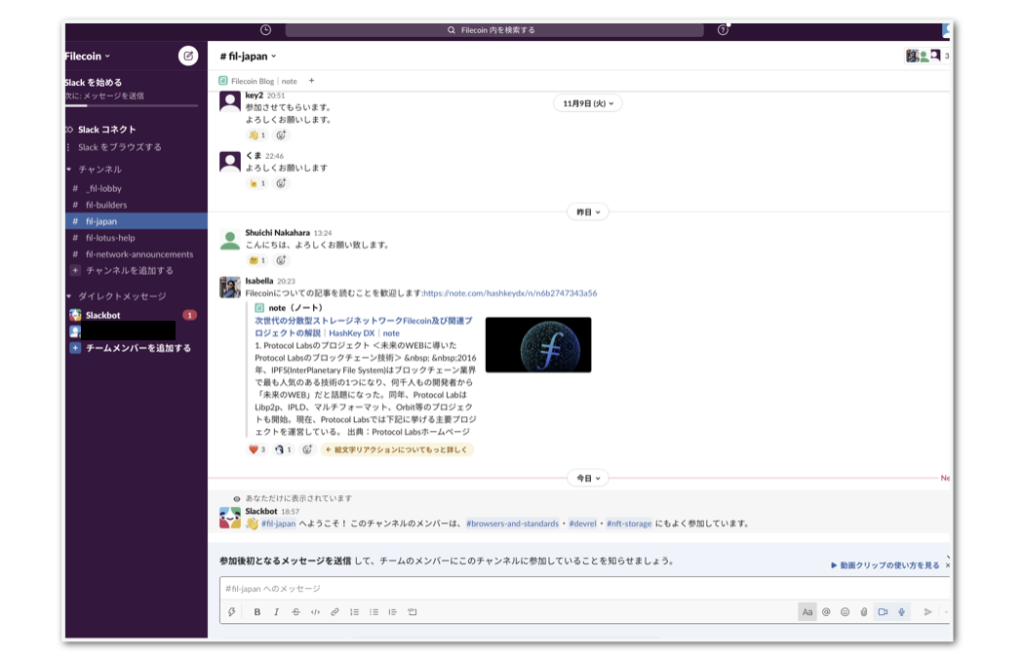Open the 今日 date dropdown

pyautogui.click(x=588, y=478)
